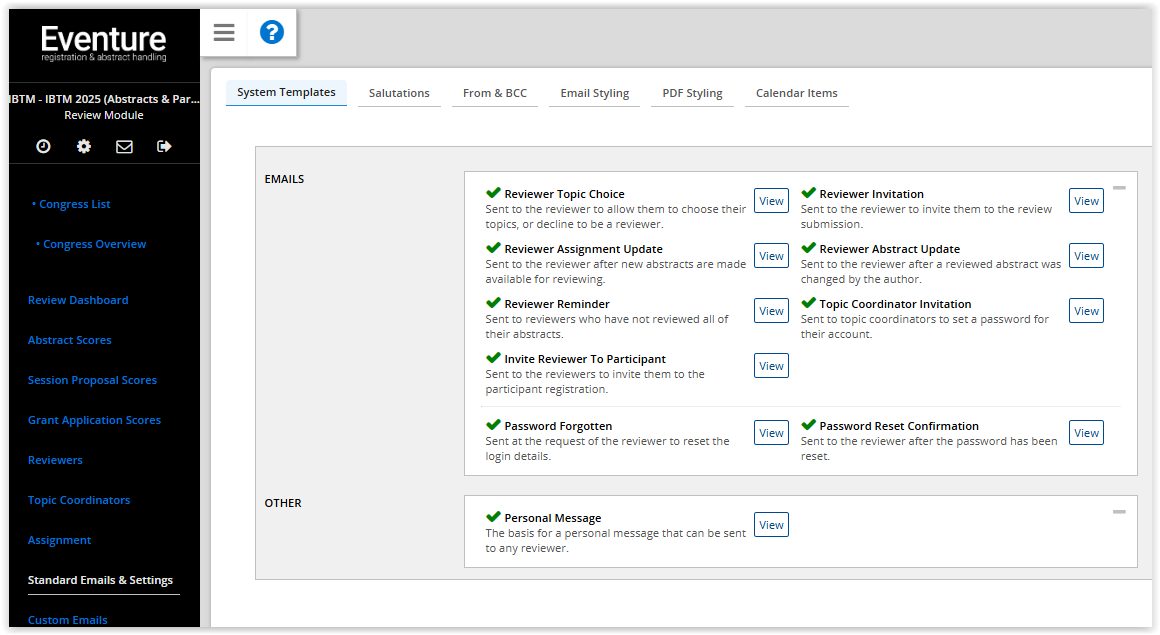This screenshot has height=635, width=1160.
Task: Click green checkmark beside Reviewer Reminder
Action: [493, 303]
